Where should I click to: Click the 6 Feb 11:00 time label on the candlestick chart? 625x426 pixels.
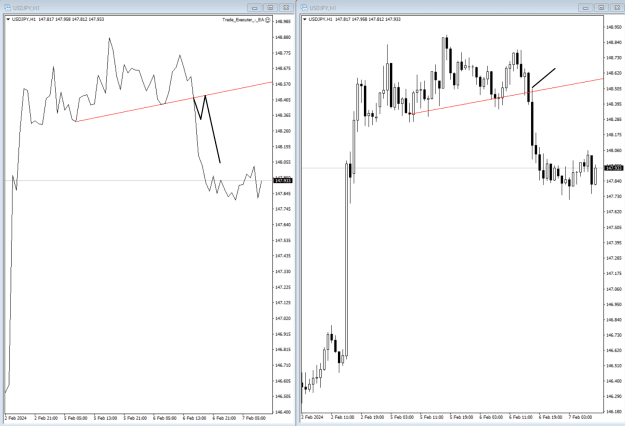pos(521,417)
